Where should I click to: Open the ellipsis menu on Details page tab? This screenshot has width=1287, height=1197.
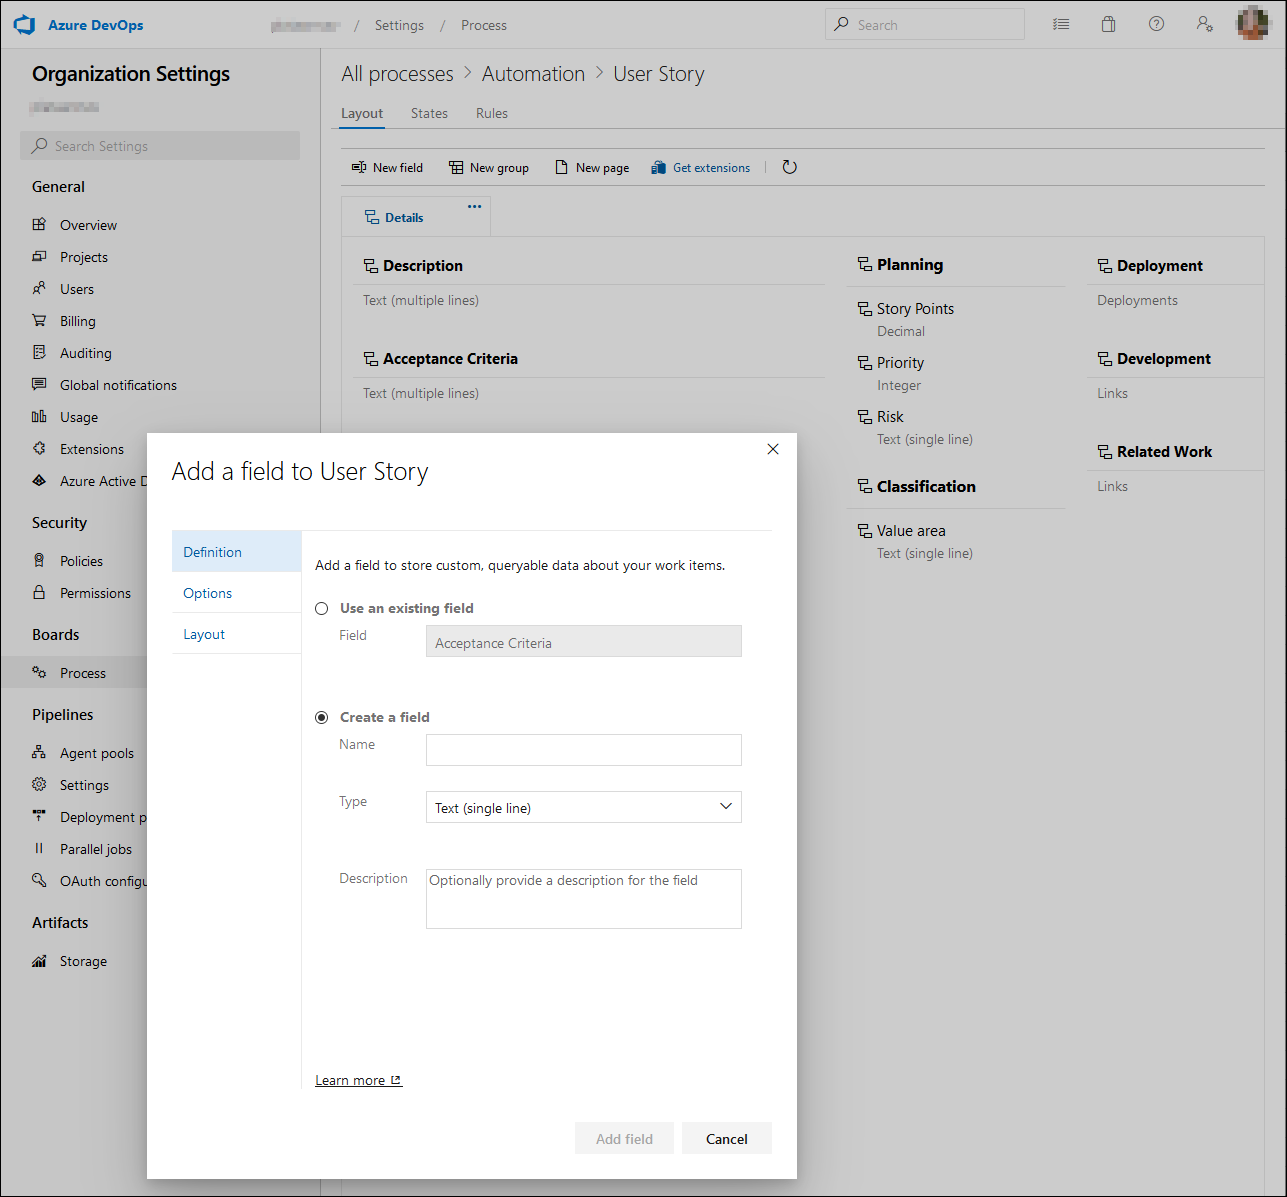tap(474, 206)
